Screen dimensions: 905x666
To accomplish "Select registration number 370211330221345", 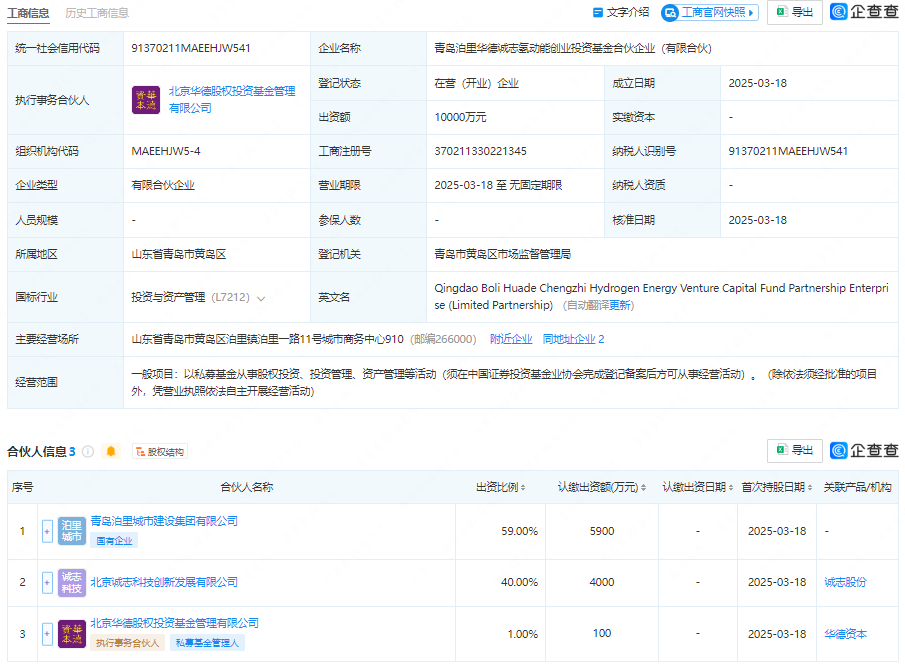I will point(480,151).
